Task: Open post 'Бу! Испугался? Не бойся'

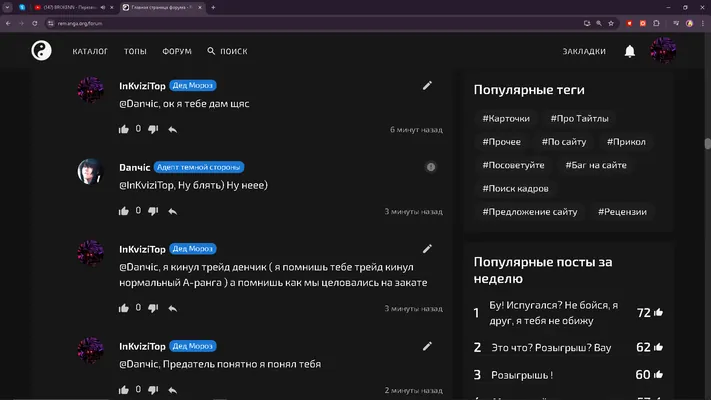Action: pyautogui.click(x=553, y=312)
